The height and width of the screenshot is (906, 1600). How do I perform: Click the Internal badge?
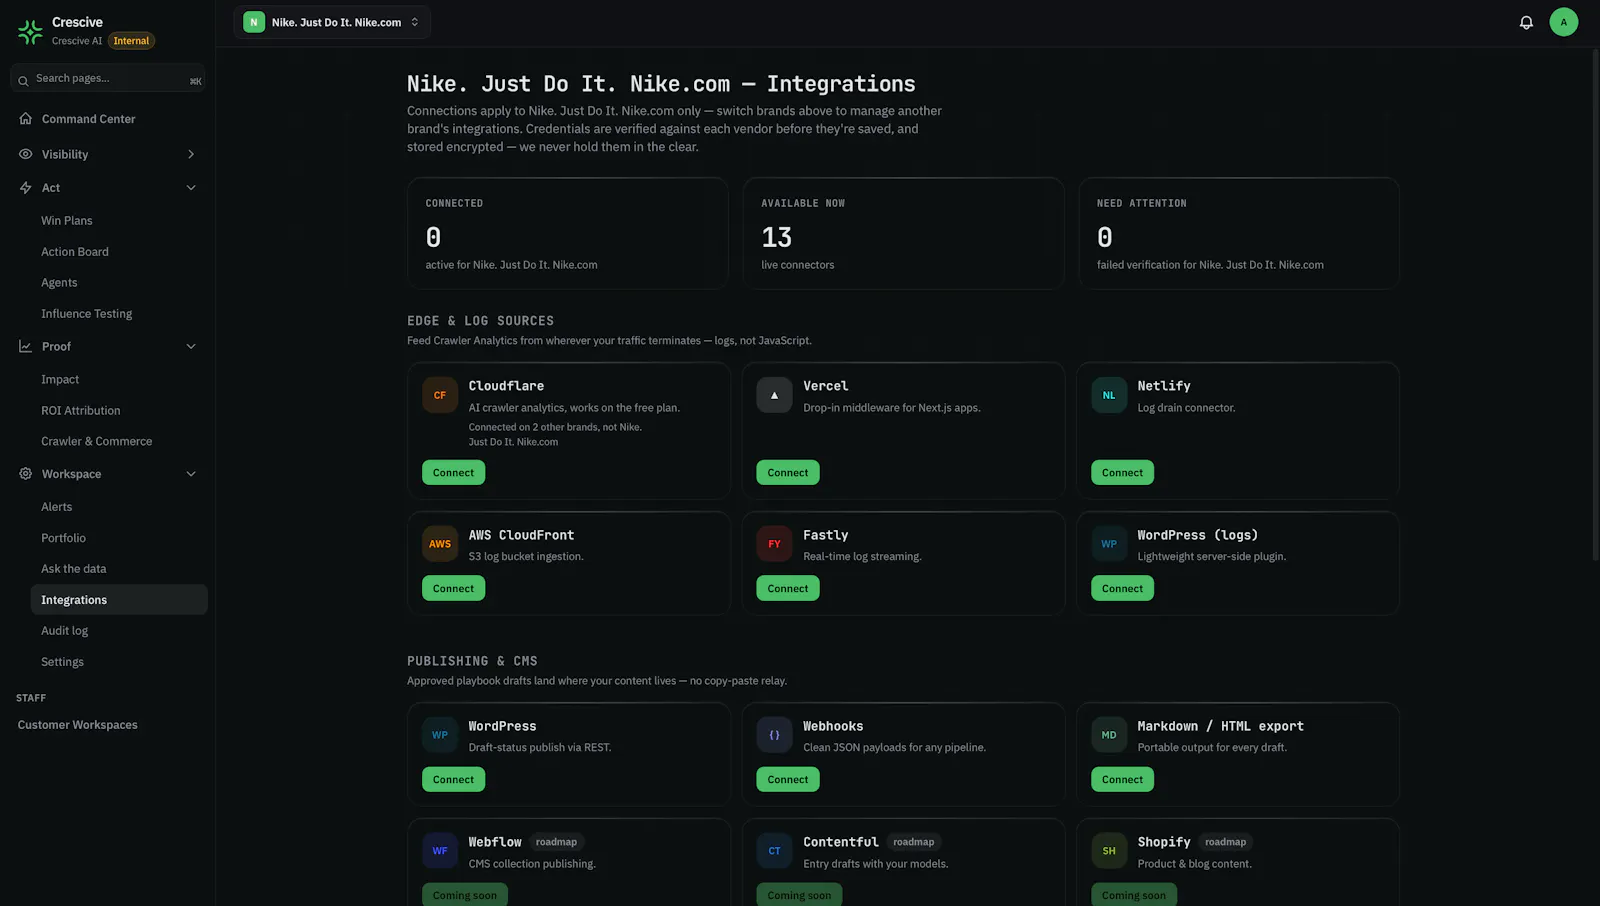click(x=131, y=41)
